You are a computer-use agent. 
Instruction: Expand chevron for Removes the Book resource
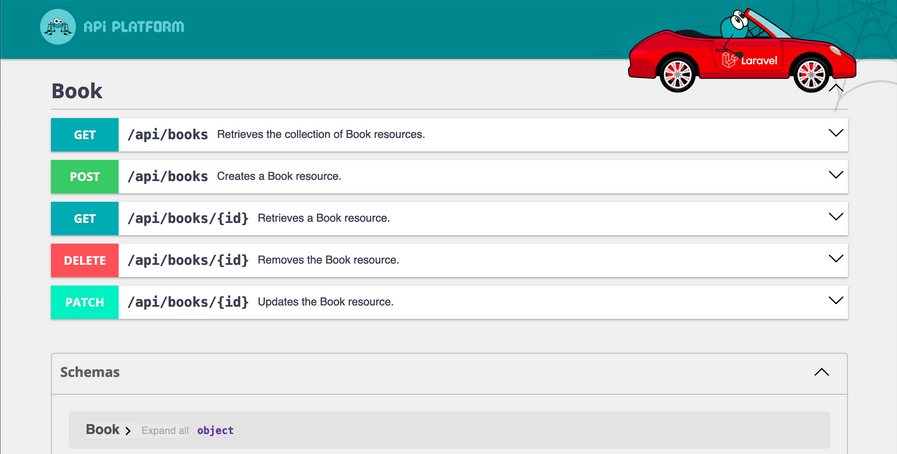[836, 258]
